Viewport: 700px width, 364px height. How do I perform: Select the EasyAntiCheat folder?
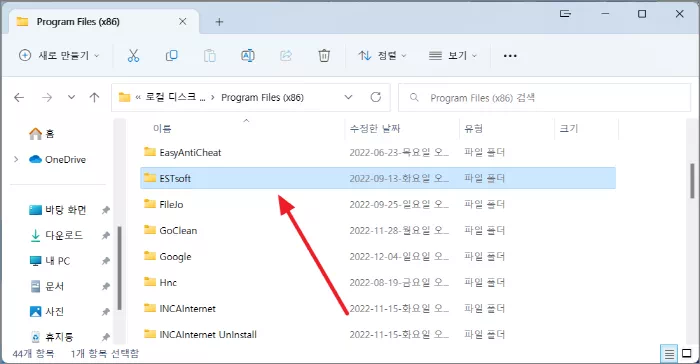click(378, 152)
